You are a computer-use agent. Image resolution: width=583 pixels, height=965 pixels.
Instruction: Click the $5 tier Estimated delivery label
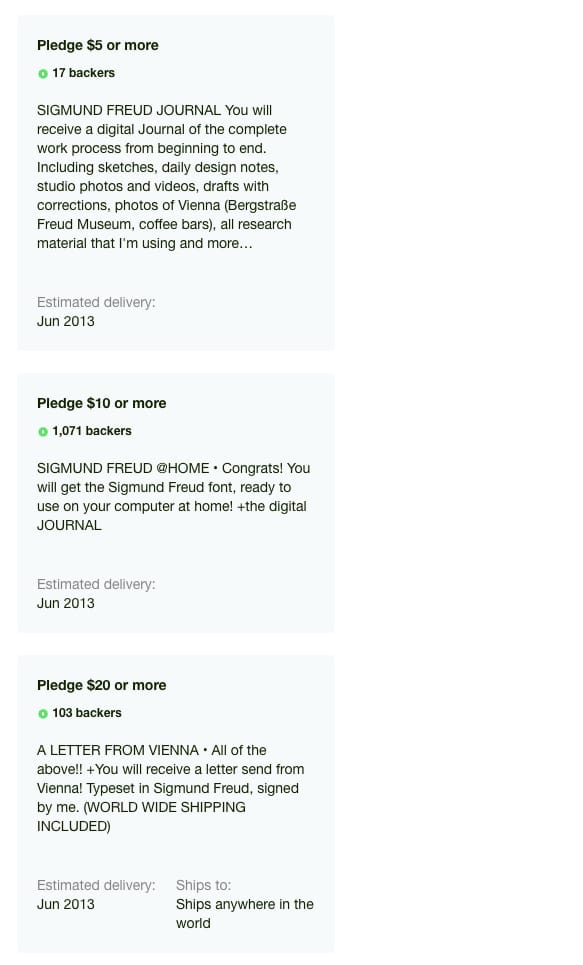tap(96, 302)
